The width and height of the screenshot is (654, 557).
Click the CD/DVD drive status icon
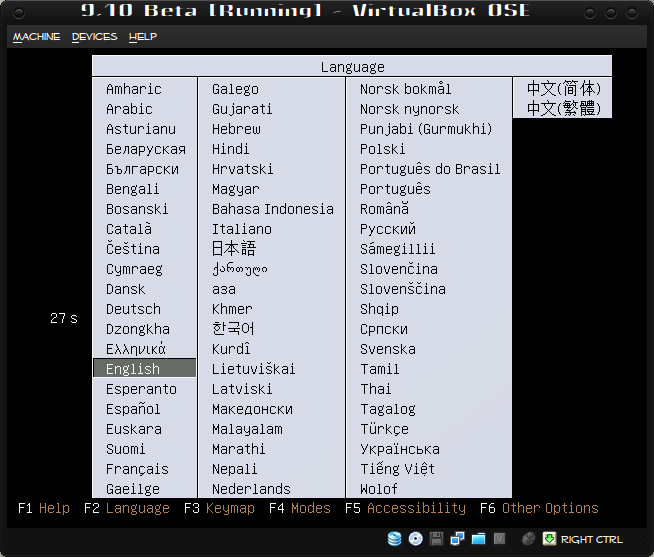[415, 539]
